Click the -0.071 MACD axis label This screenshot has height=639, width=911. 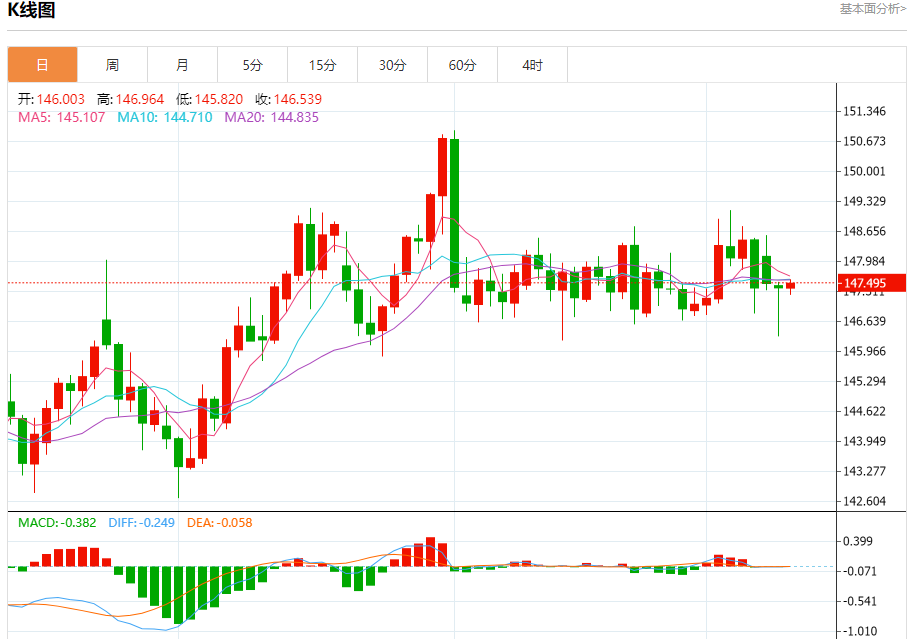coord(860,572)
